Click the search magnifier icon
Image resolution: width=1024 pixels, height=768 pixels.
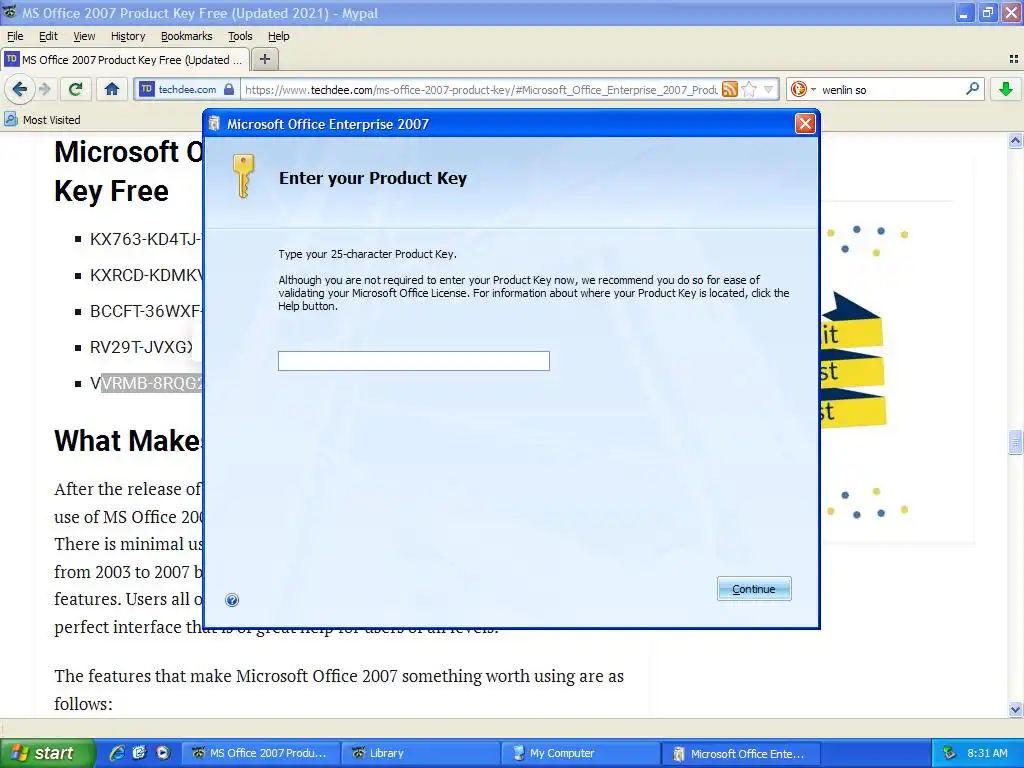[972, 89]
